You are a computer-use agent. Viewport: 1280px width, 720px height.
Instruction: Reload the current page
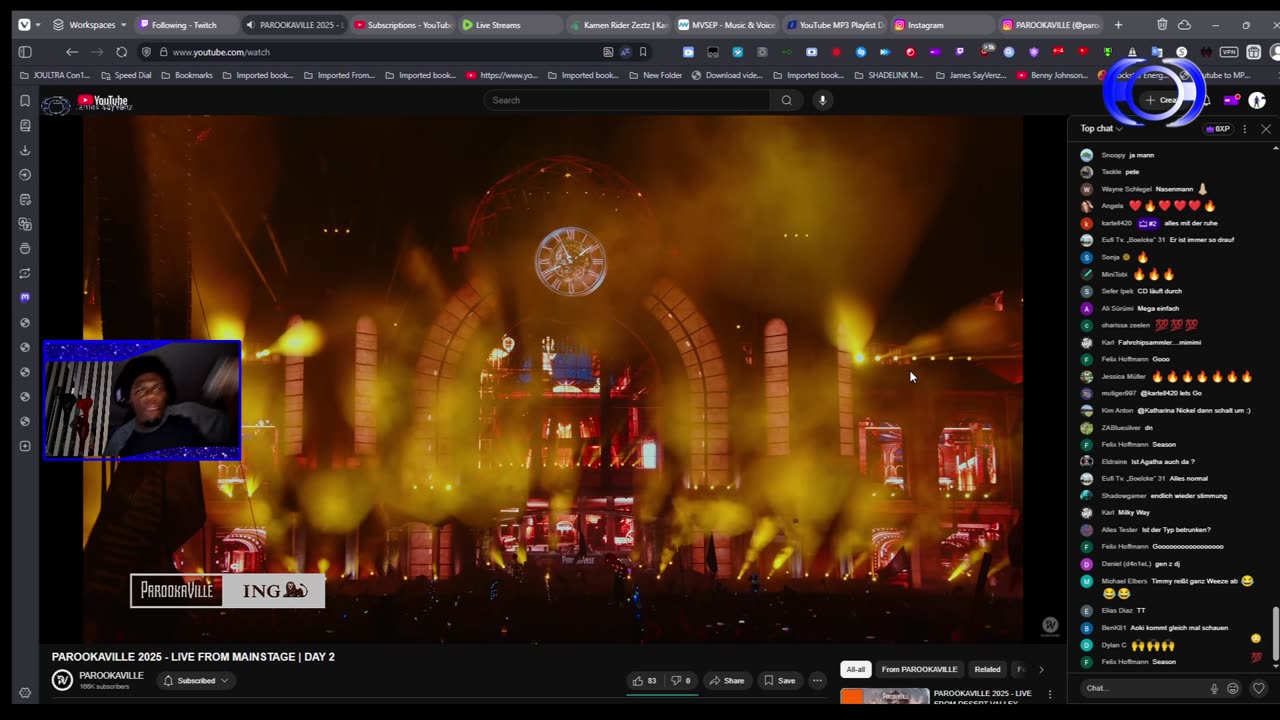pos(122,52)
